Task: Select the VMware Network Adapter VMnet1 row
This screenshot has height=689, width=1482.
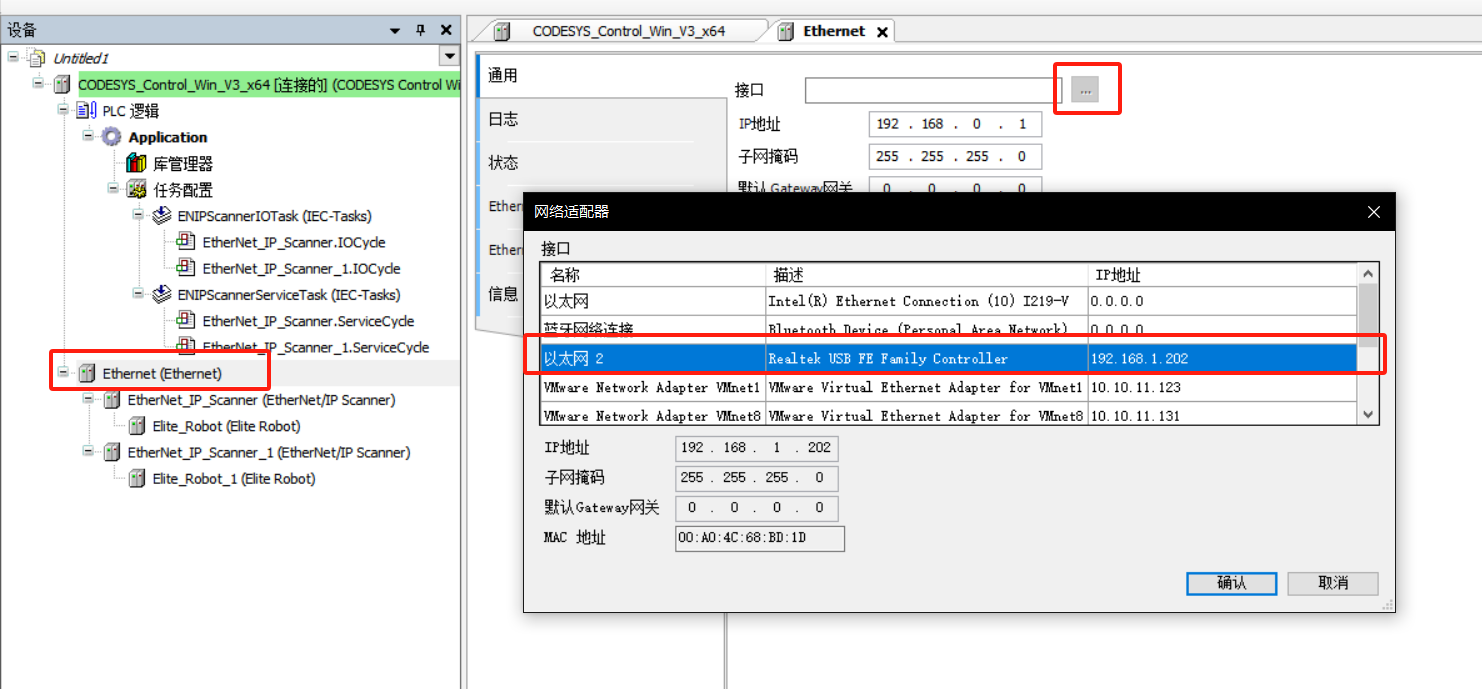Action: tap(652, 387)
